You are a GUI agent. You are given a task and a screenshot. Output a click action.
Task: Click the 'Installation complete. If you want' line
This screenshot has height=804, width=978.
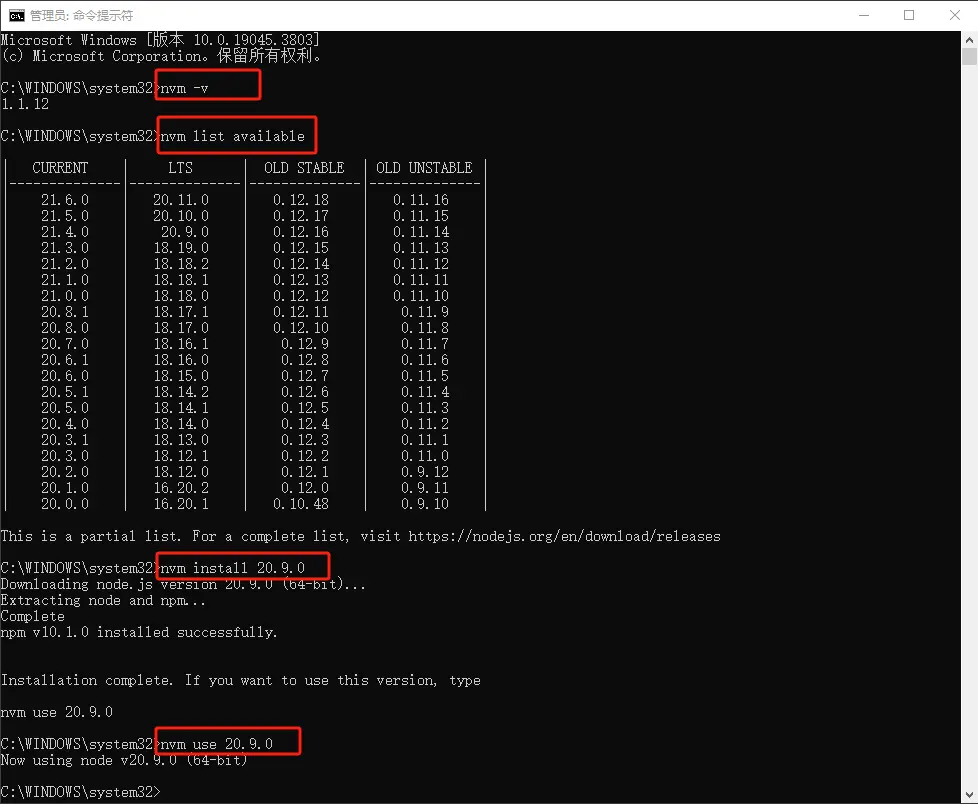click(241, 680)
